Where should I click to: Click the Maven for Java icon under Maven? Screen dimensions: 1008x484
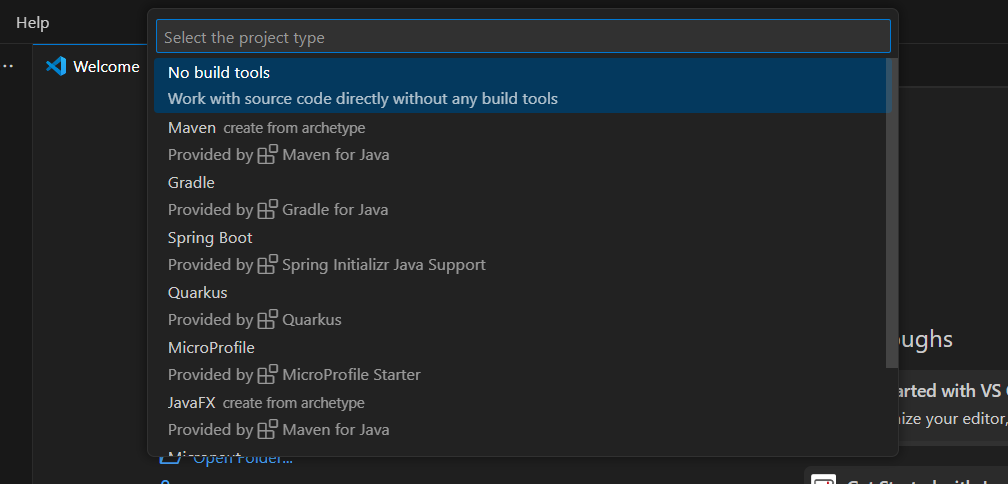tap(267, 155)
